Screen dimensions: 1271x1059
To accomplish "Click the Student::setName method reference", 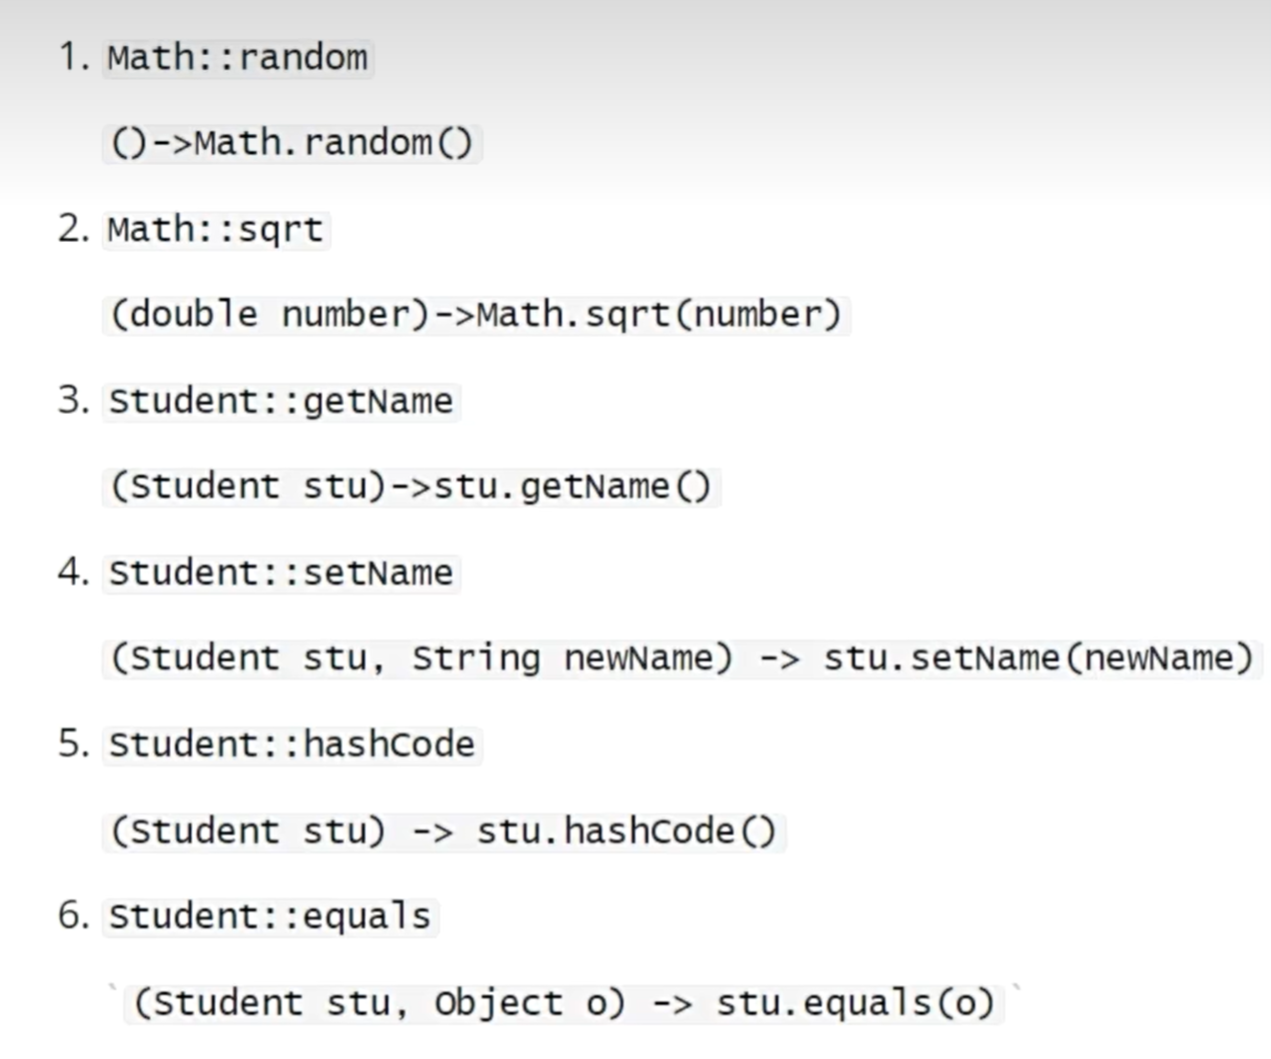I will pos(280,573).
